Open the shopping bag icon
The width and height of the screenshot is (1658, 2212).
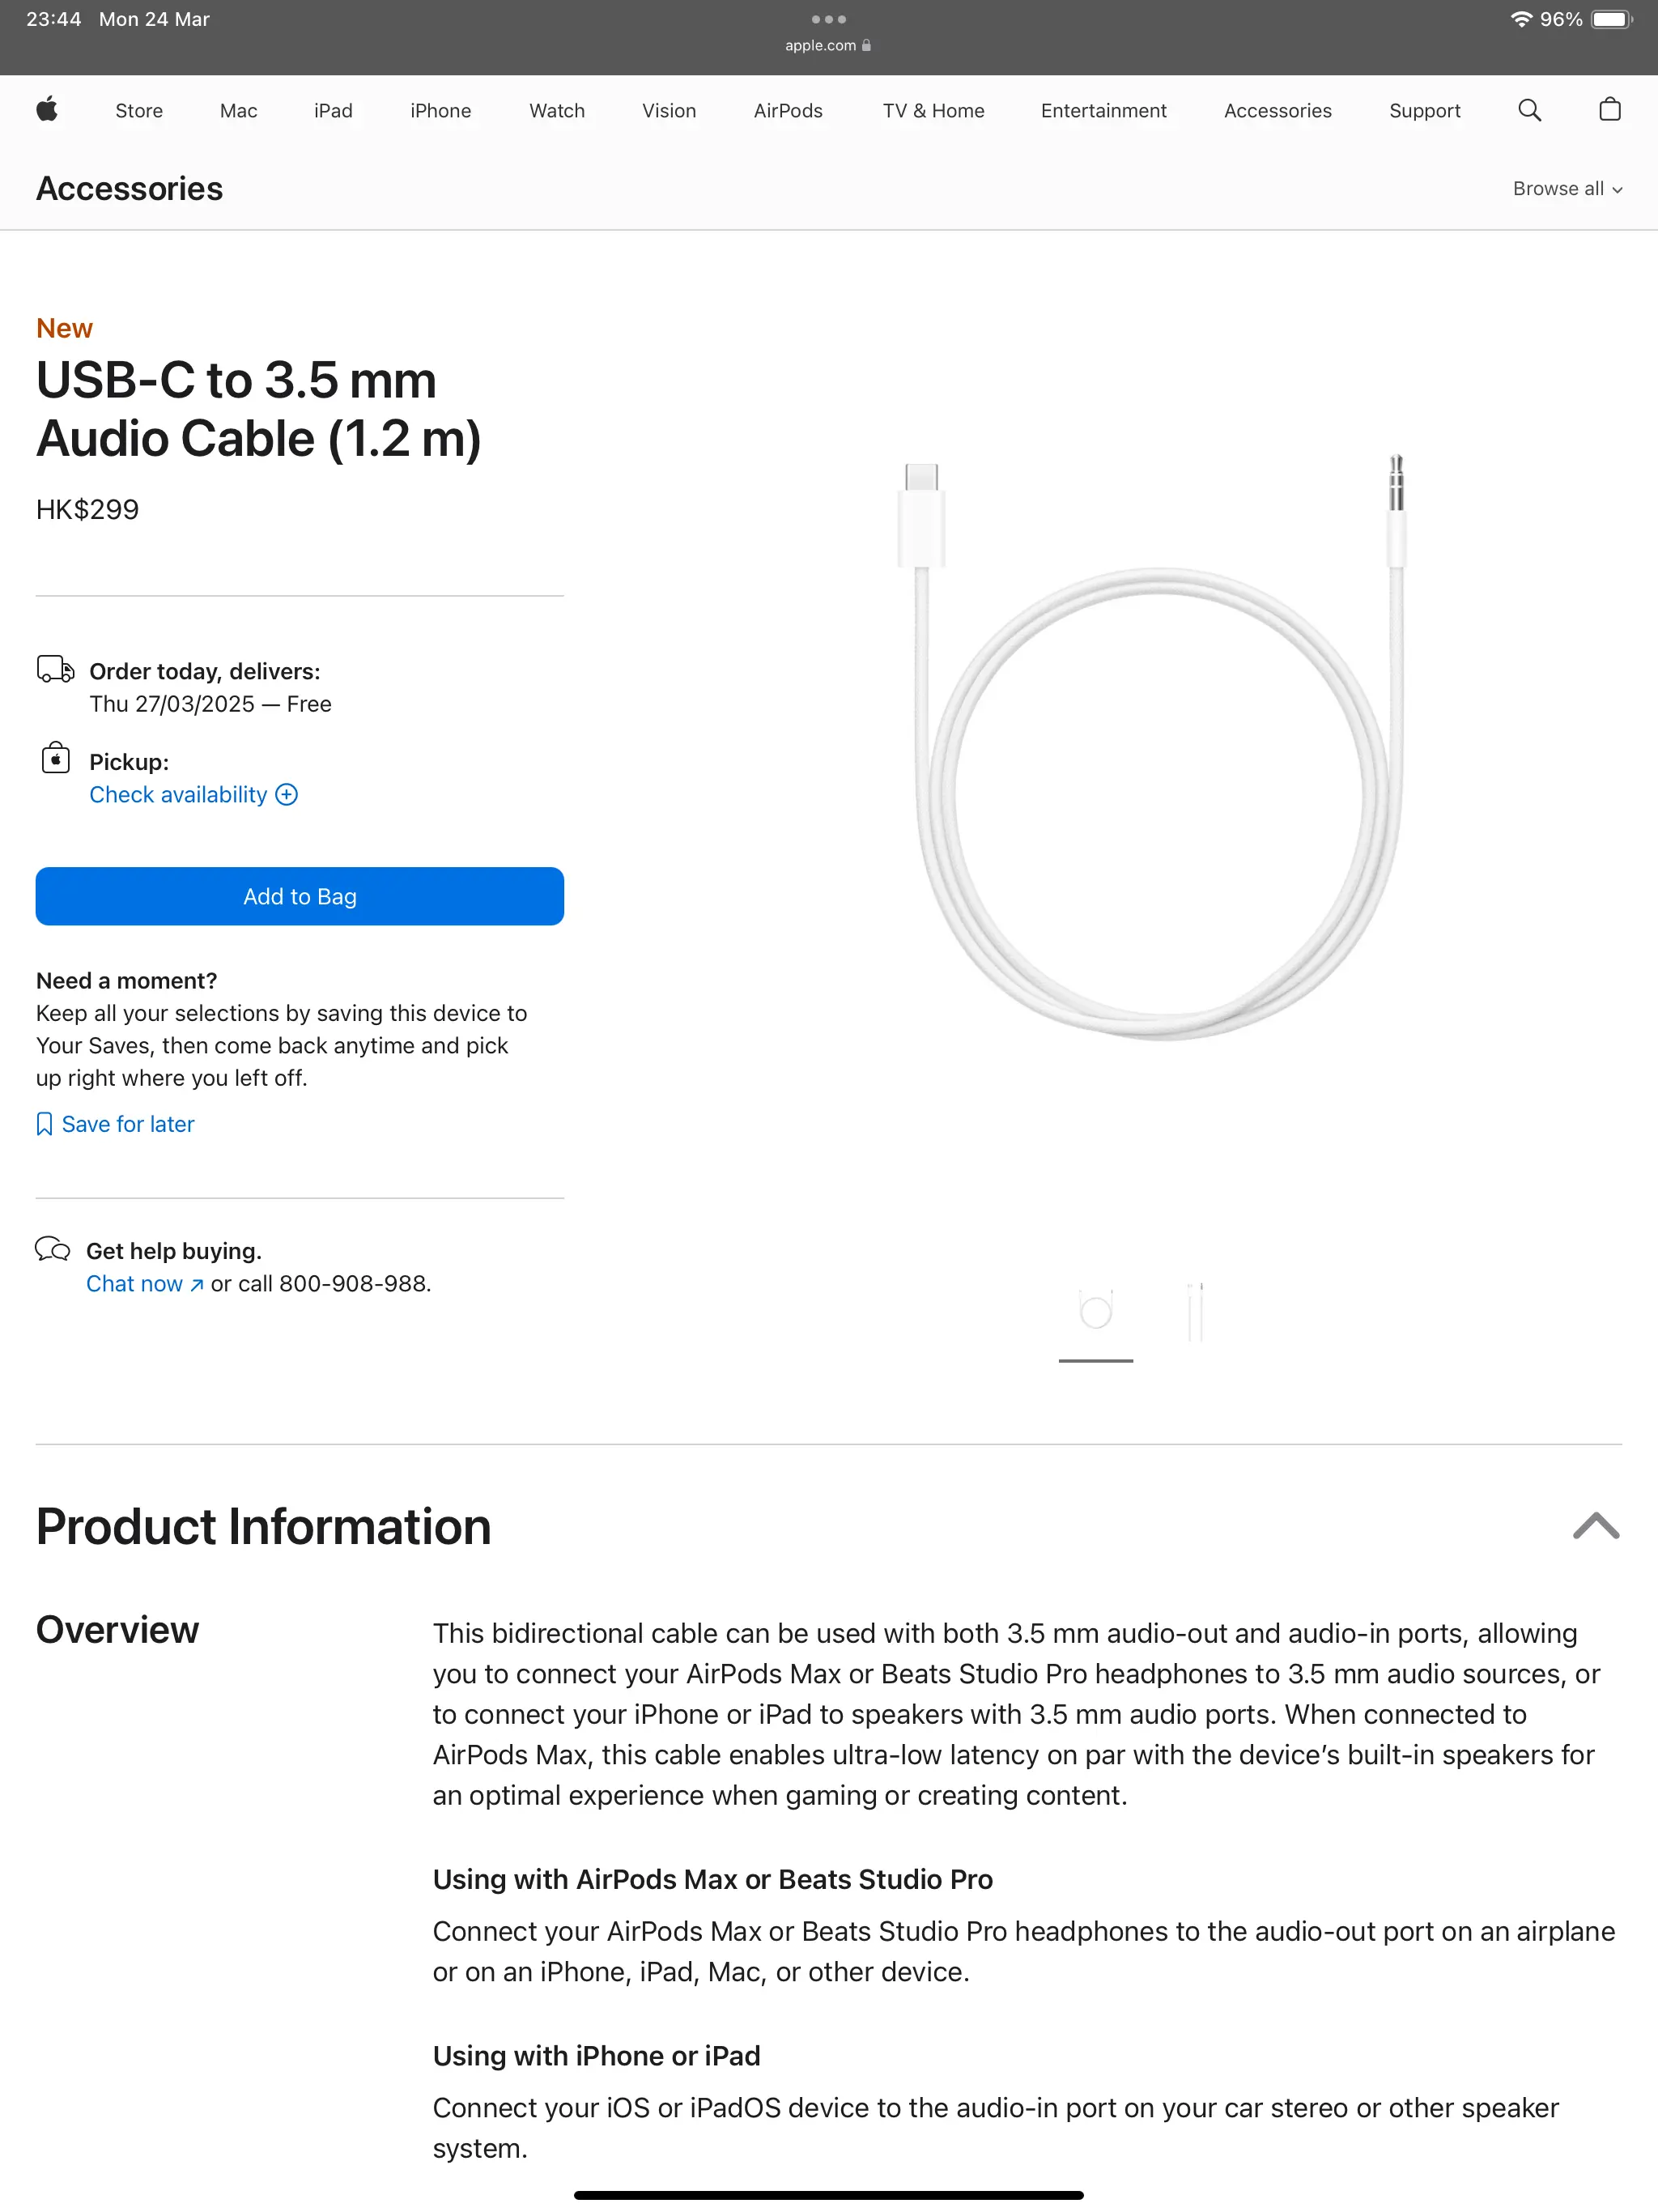click(1609, 109)
